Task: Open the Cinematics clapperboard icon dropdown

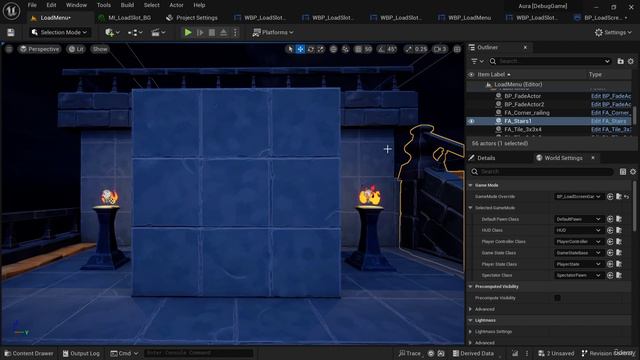Action: pyautogui.click(x=158, y=32)
